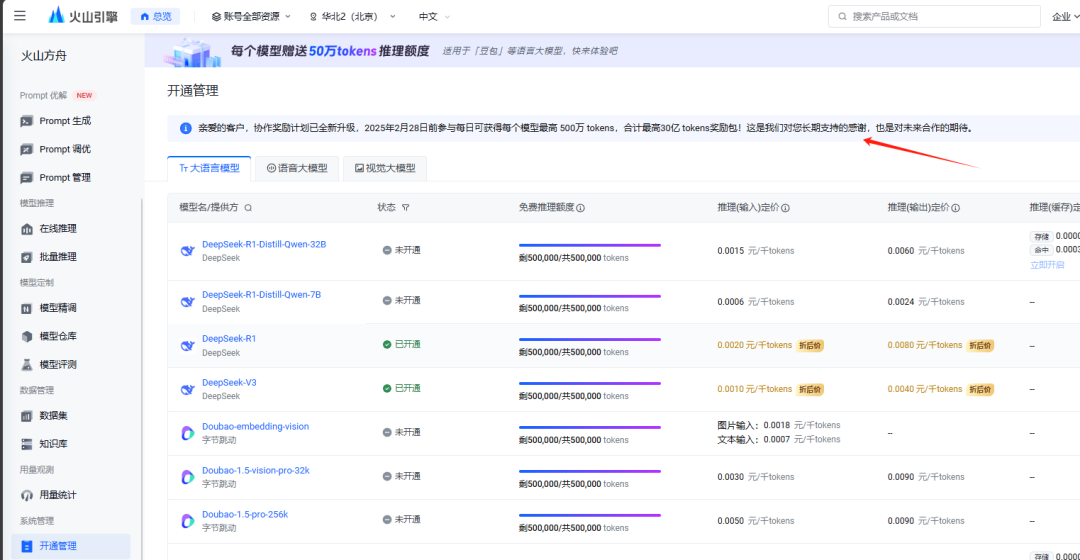The image size is (1080, 560).
Task: Click the 模型仓库 sidebar icon
Action: pos(26,337)
